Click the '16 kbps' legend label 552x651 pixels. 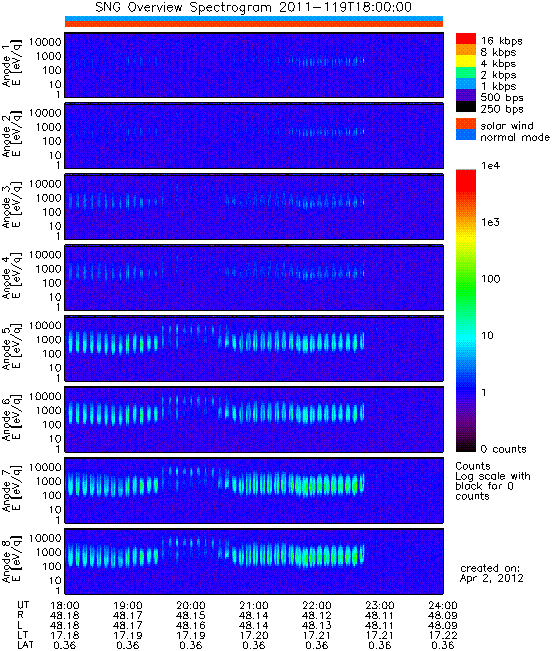(x=501, y=41)
